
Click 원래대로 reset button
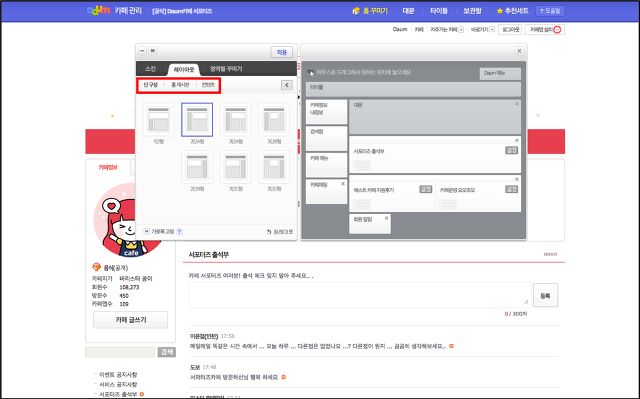pyautogui.click(x=280, y=232)
